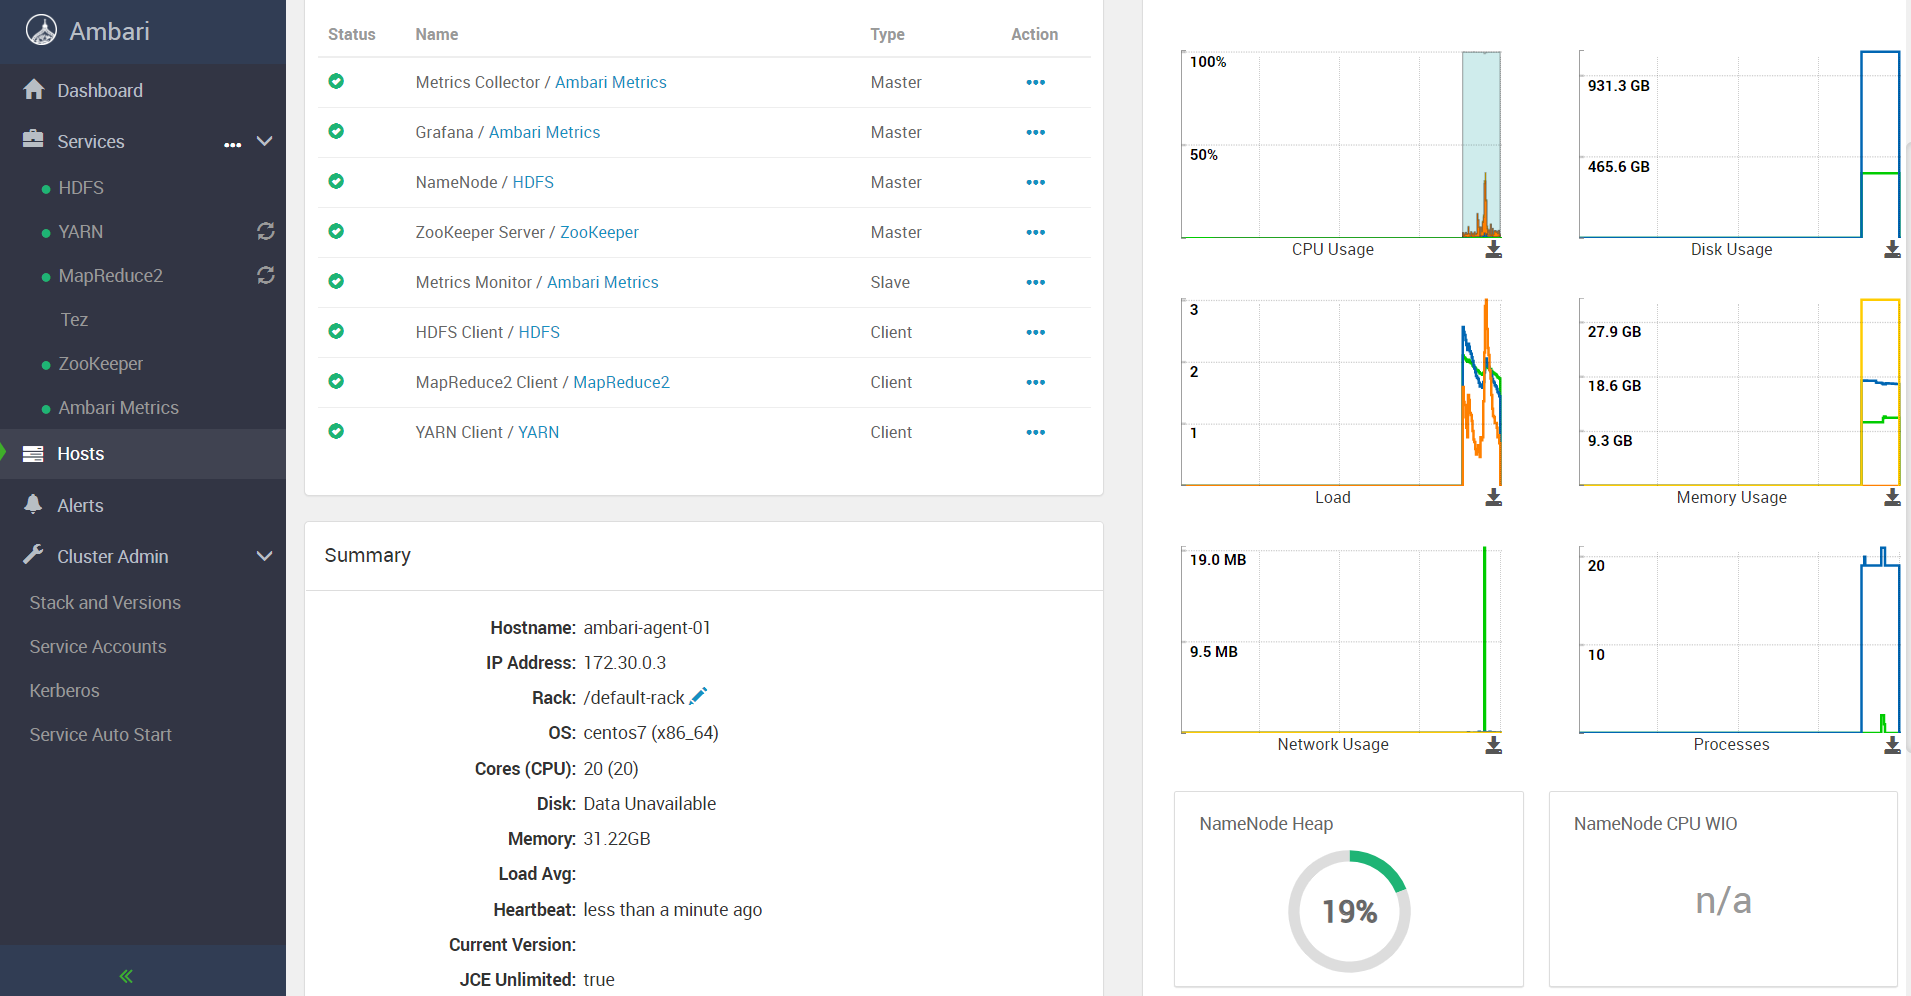
Task: Open action menu for MapReduce2 Client
Action: pos(1035,382)
